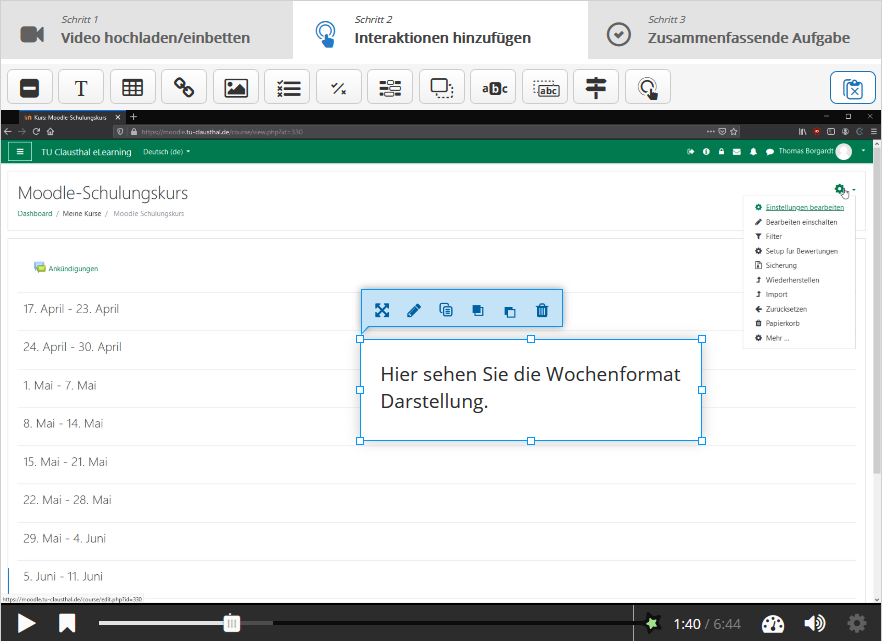
Task: Delete the text box with trash icon
Action: pyautogui.click(x=542, y=310)
